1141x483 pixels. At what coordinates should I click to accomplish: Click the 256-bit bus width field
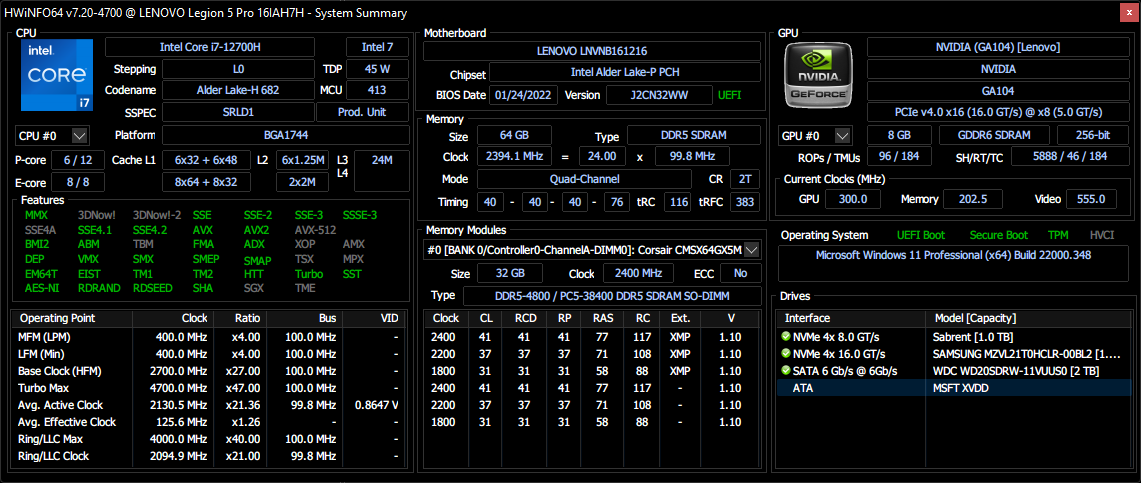pyautogui.click(x=1092, y=135)
